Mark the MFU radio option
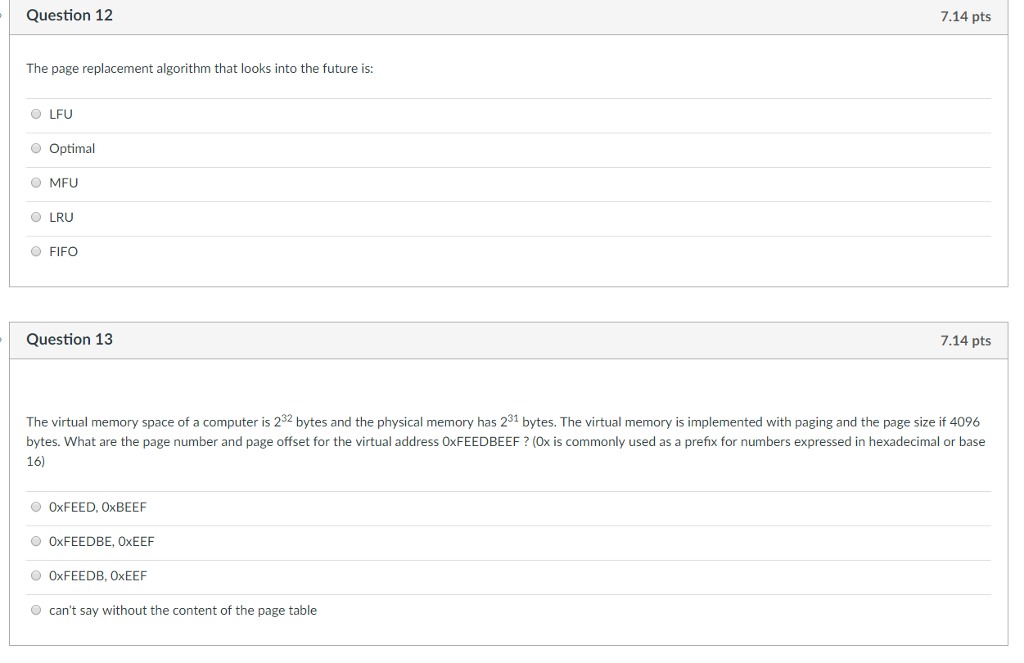The width and height of the screenshot is (1024, 663). coord(36,183)
